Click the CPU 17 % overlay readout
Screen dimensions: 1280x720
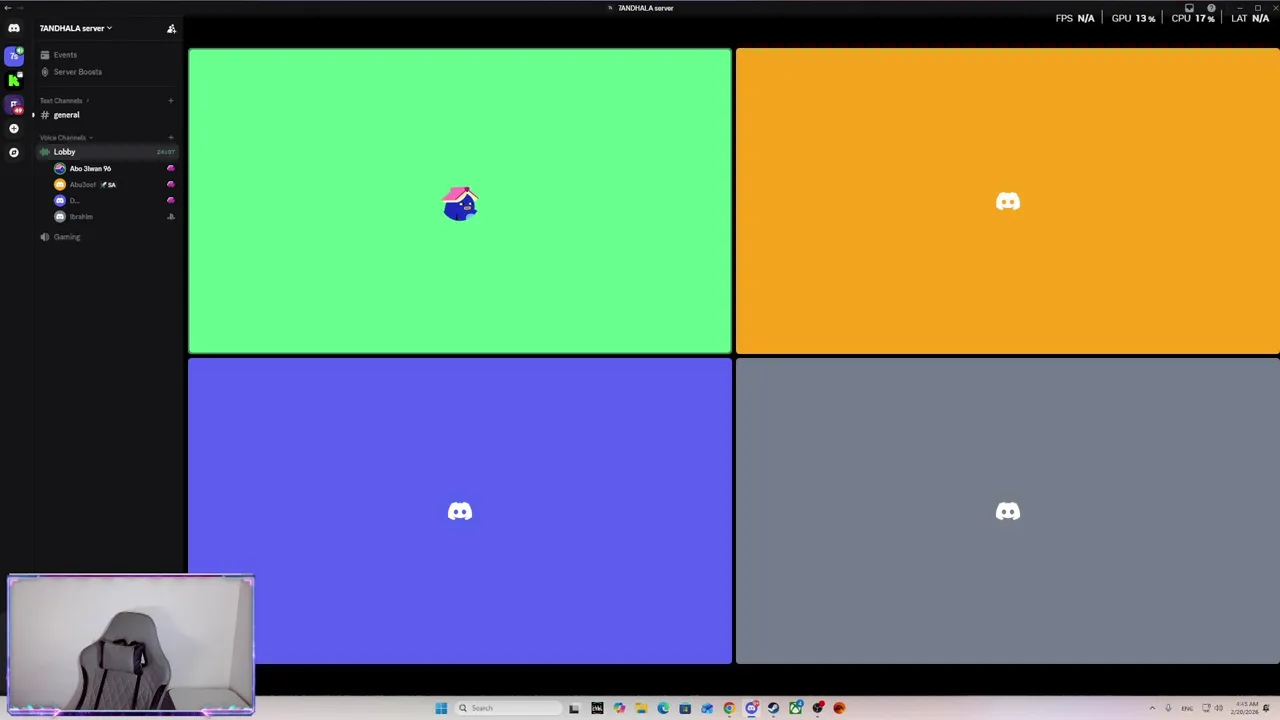pos(1193,18)
